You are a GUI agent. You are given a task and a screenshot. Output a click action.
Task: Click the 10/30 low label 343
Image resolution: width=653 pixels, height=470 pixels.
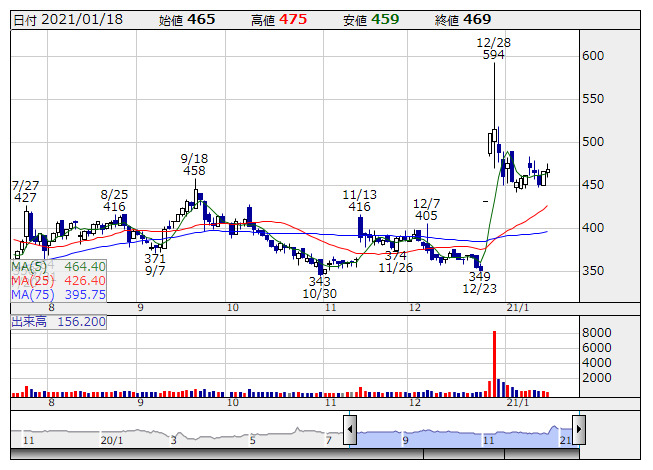(x=319, y=281)
